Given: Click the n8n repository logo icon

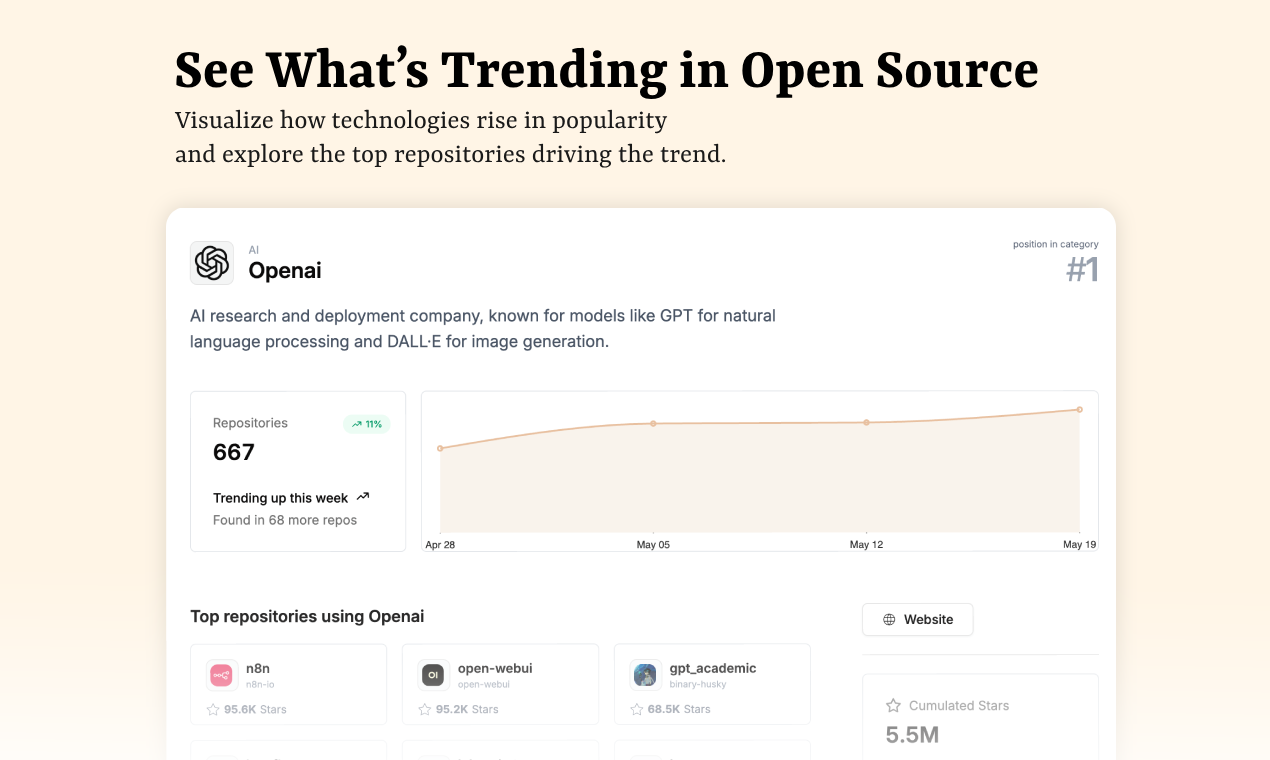Looking at the screenshot, I should [221, 676].
